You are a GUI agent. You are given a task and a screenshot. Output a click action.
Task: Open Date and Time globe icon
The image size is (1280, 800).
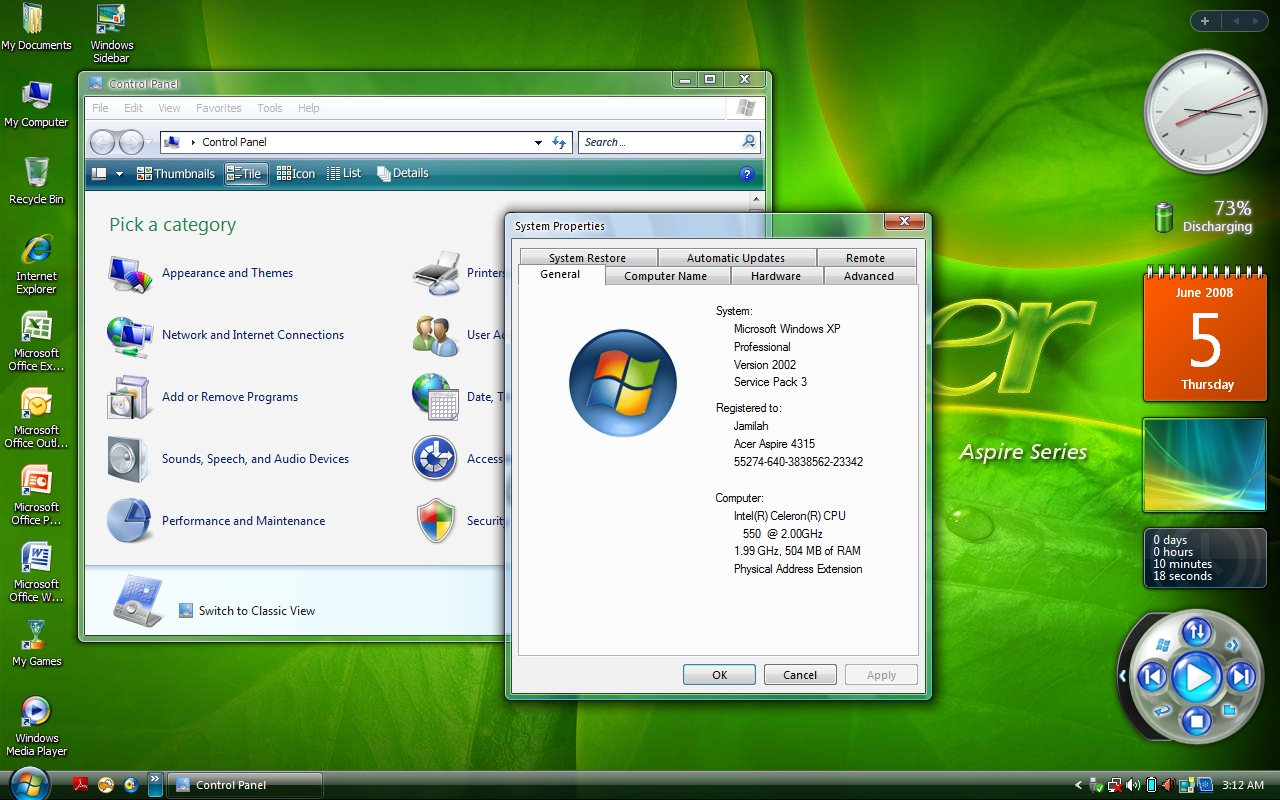click(x=436, y=398)
